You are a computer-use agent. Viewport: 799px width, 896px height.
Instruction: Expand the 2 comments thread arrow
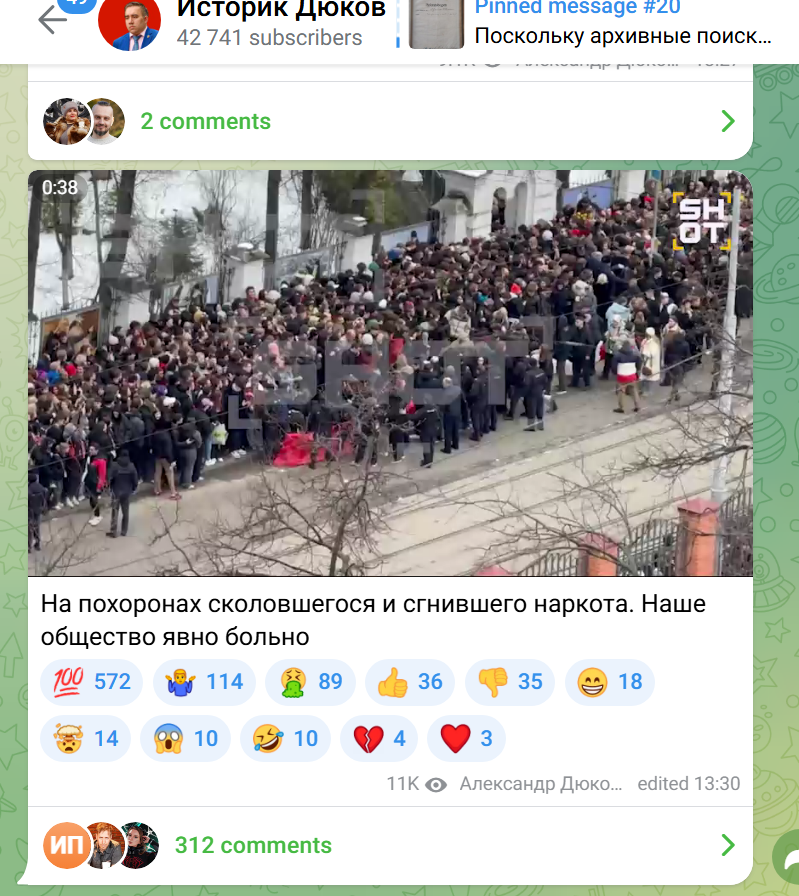(x=728, y=121)
